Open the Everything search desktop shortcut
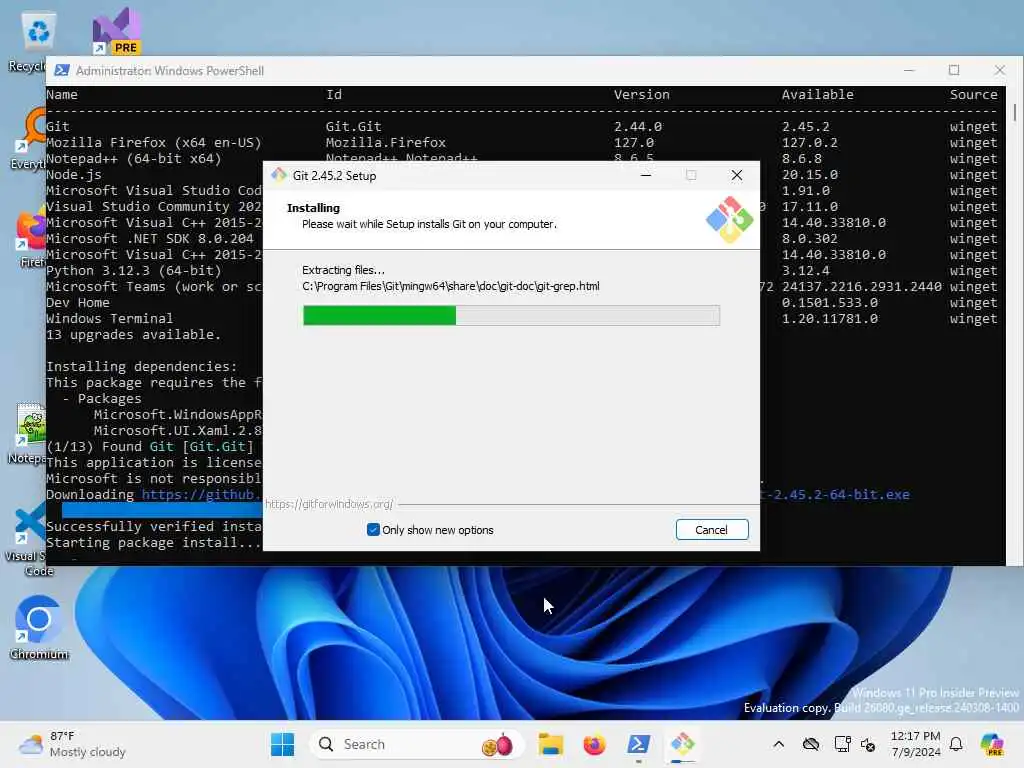This screenshot has height=768, width=1024. click(x=29, y=137)
